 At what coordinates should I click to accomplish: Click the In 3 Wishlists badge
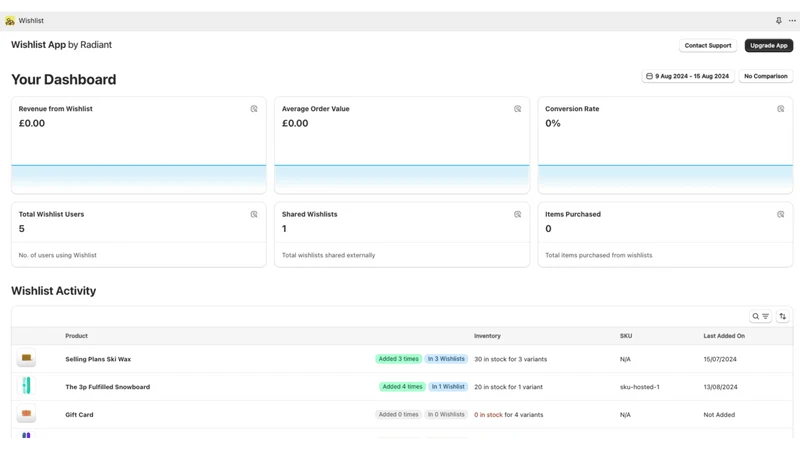click(446, 359)
